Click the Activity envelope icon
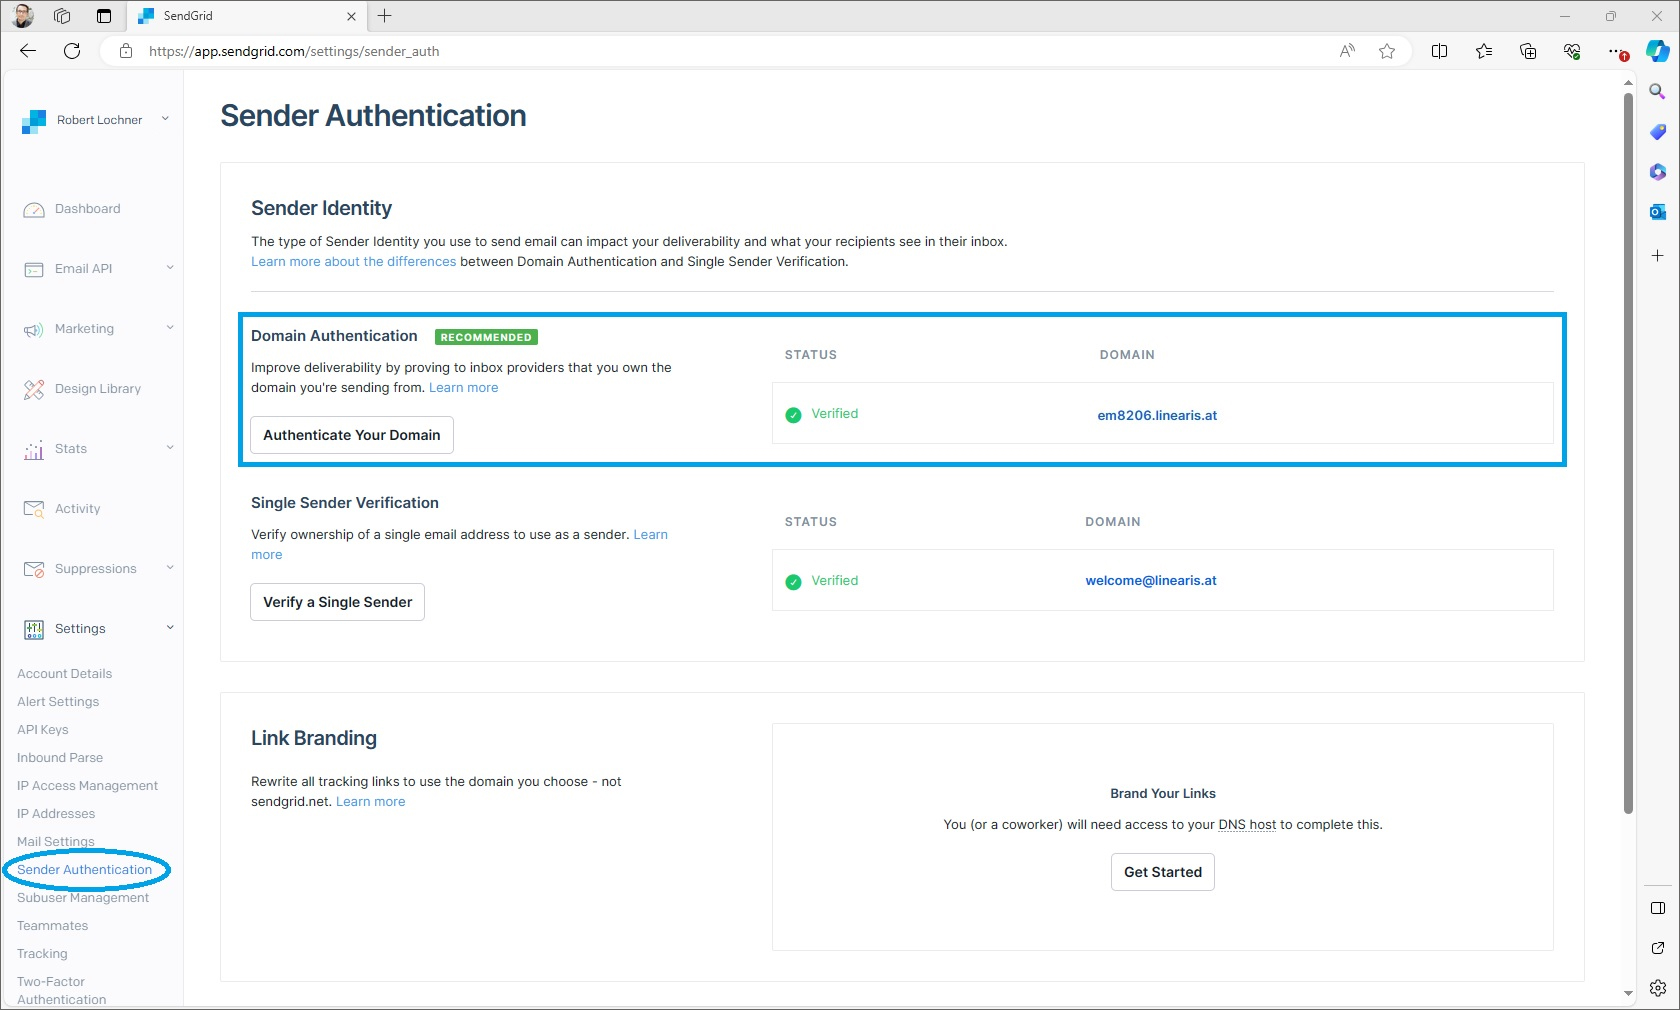 click(34, 510)
